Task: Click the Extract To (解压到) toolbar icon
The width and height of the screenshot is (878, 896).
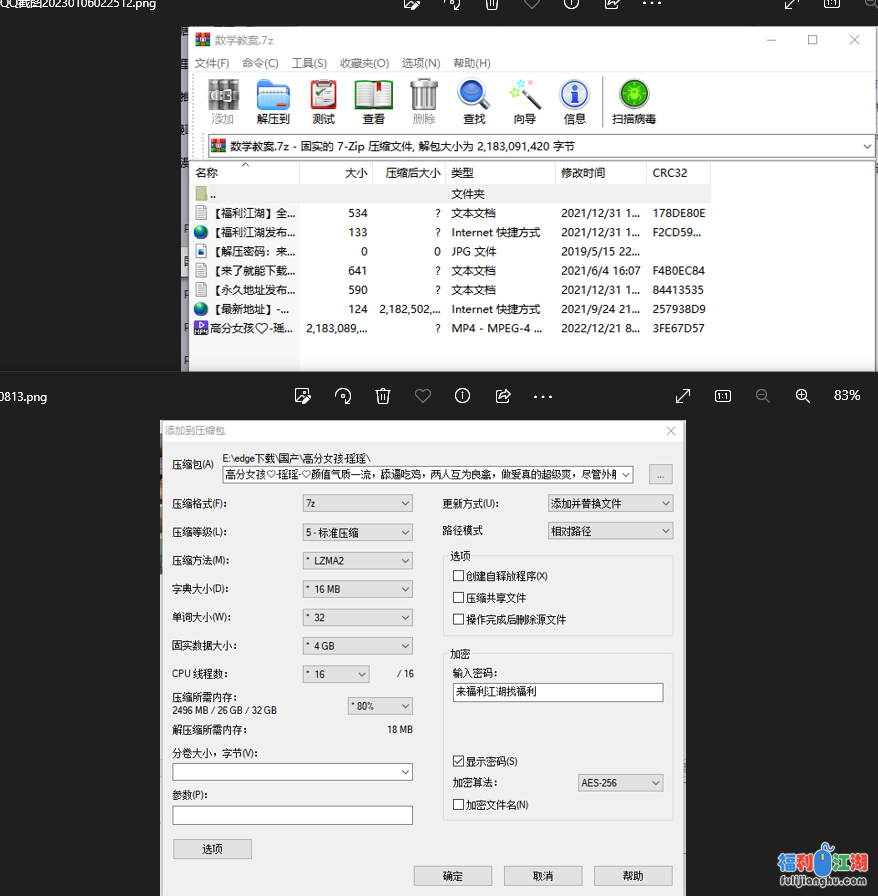Action: (x=273, y=102)
